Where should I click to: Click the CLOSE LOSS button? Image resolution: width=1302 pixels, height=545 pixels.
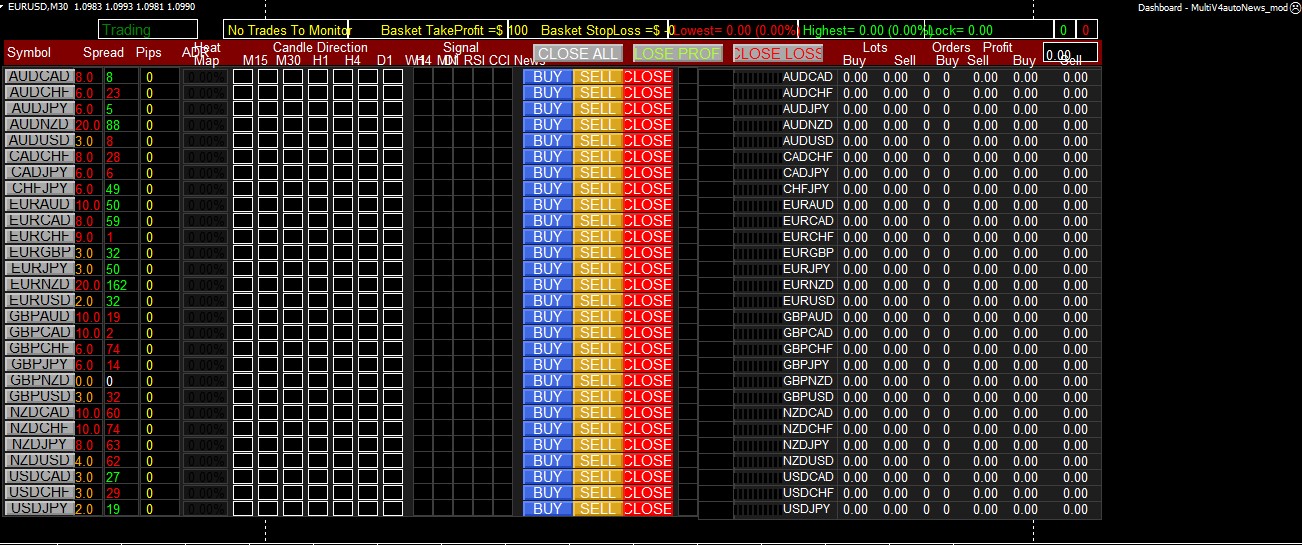click(x=778, y=53)
